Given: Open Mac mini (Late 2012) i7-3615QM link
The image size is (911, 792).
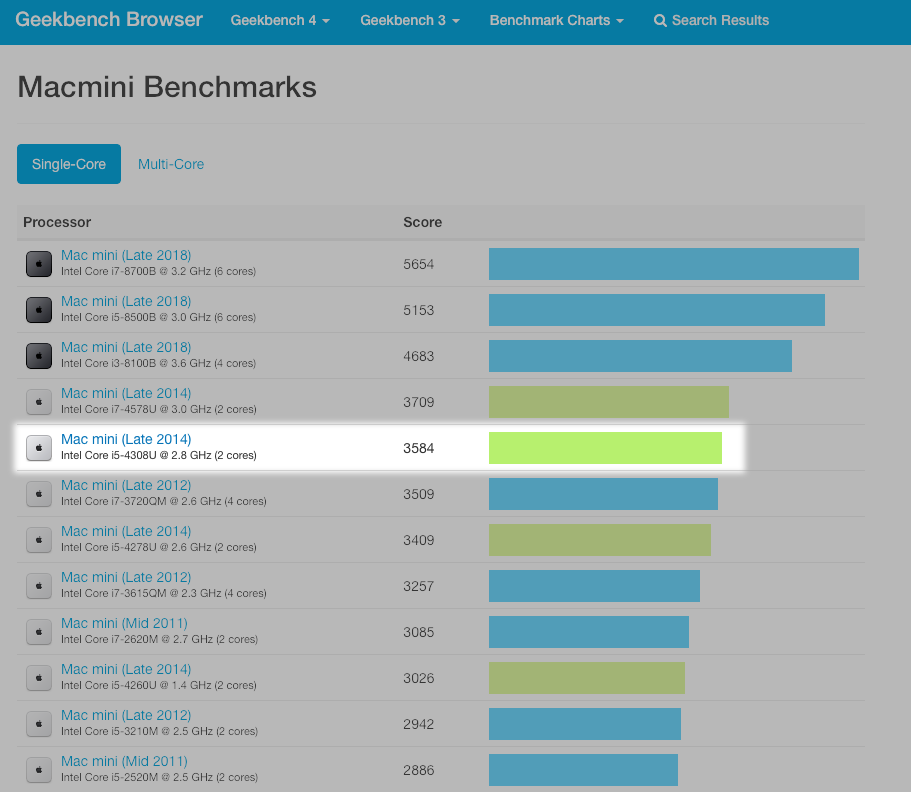Looking at the screenshot, I should pos(126,578).
